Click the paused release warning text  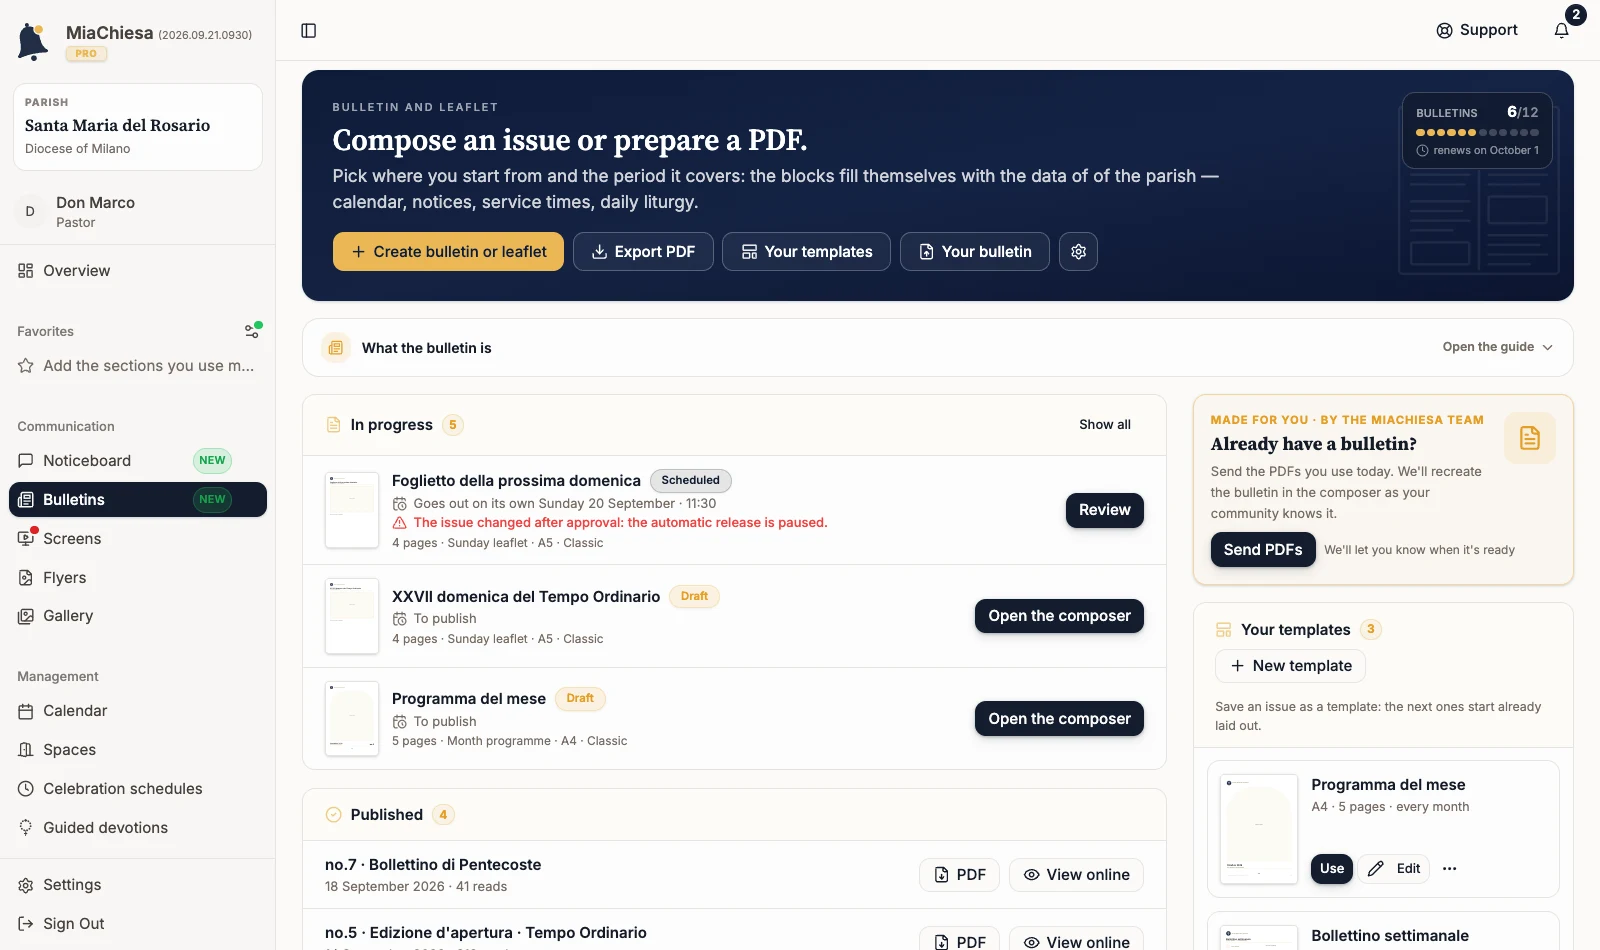click(620, 523)
